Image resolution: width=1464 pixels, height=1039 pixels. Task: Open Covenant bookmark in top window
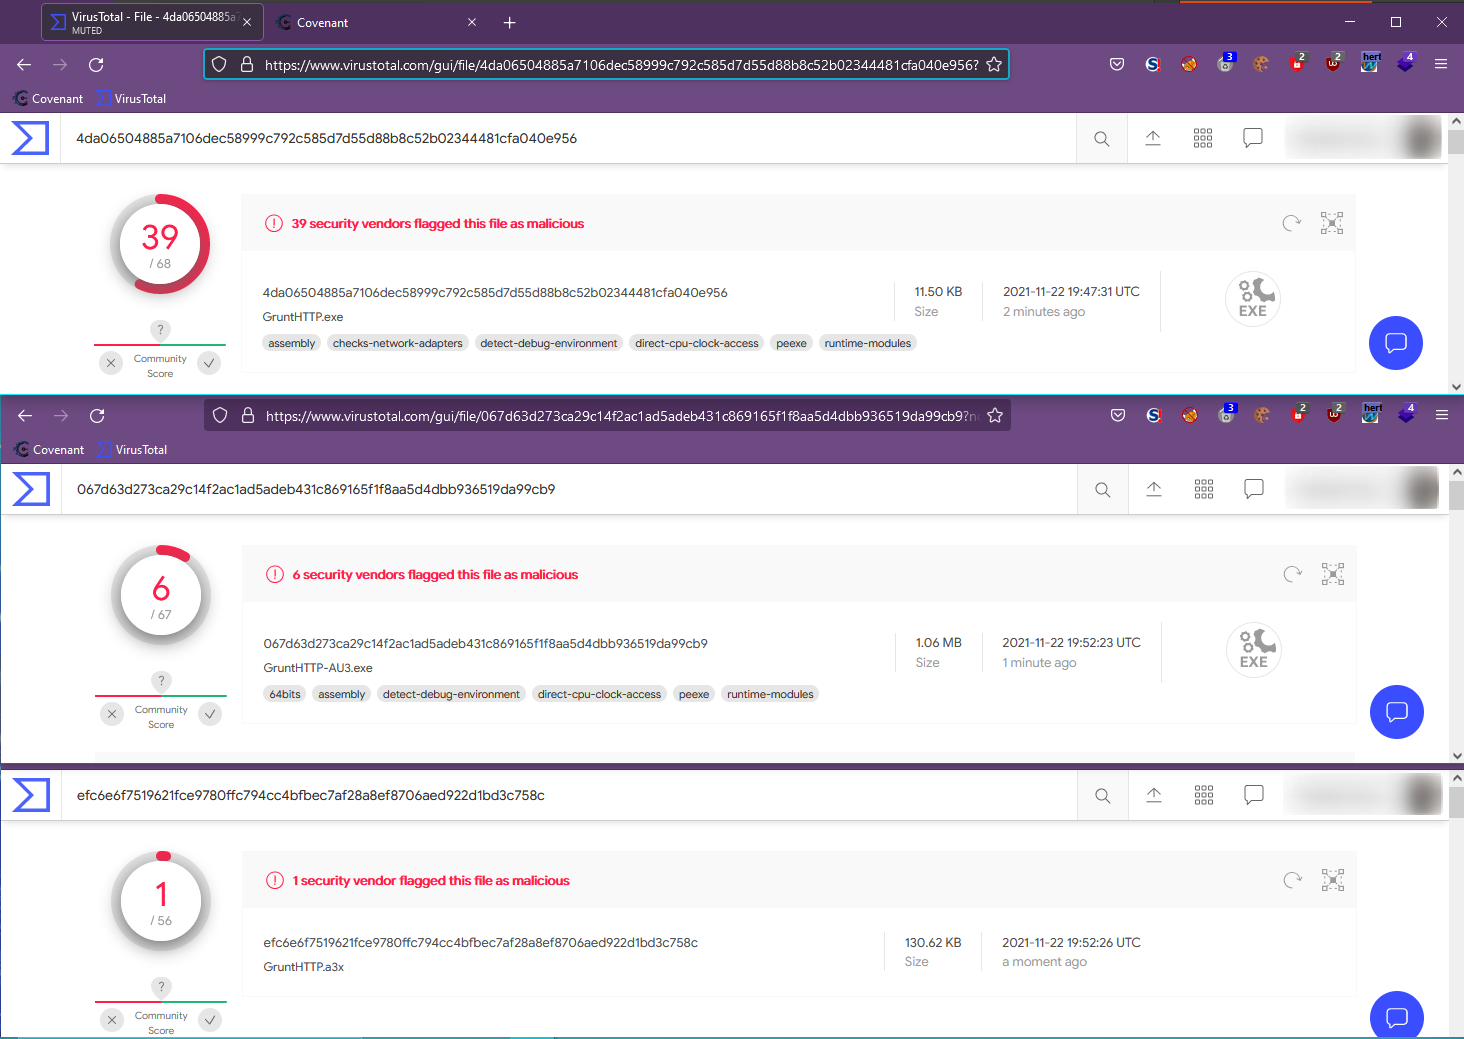coord(49,99)
